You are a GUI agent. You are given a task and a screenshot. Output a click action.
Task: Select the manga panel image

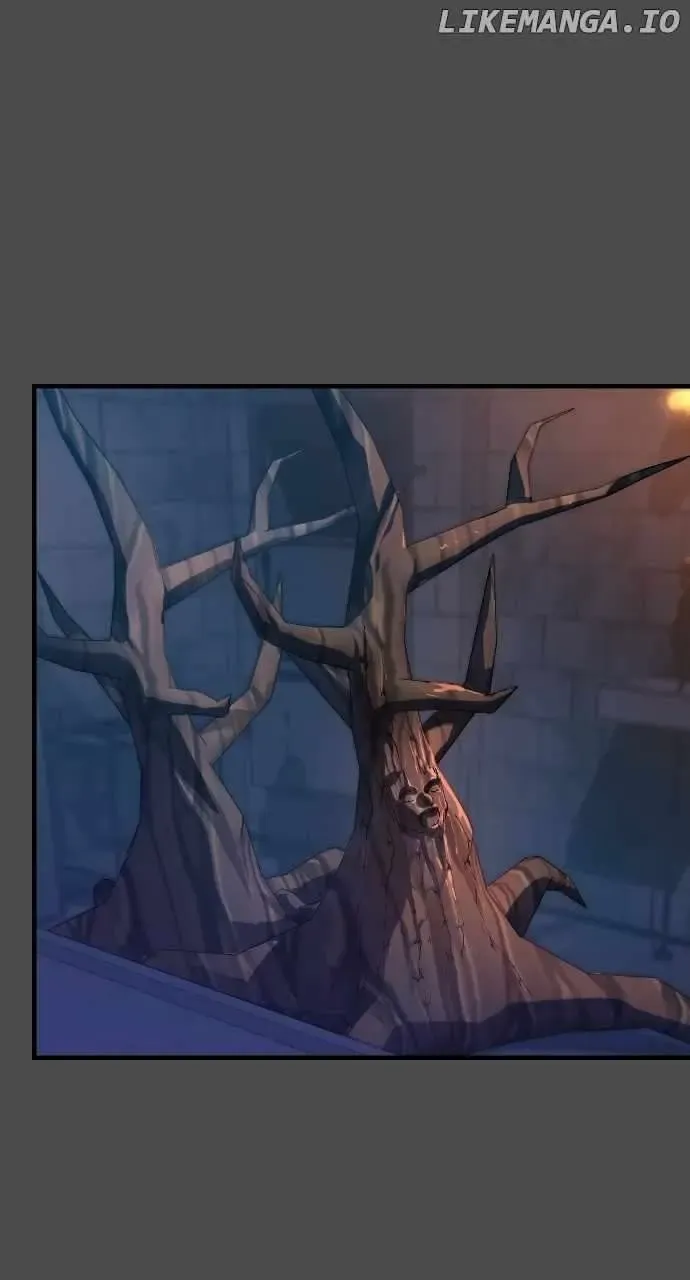tap(362, 721)
